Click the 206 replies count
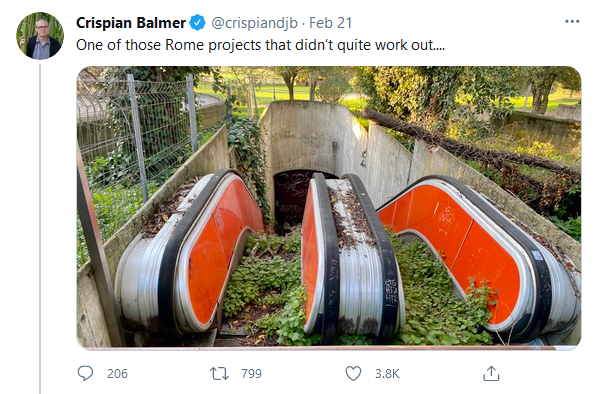Image resolution: width=598 pixels, height=394 pixels. tap(117, 373)
